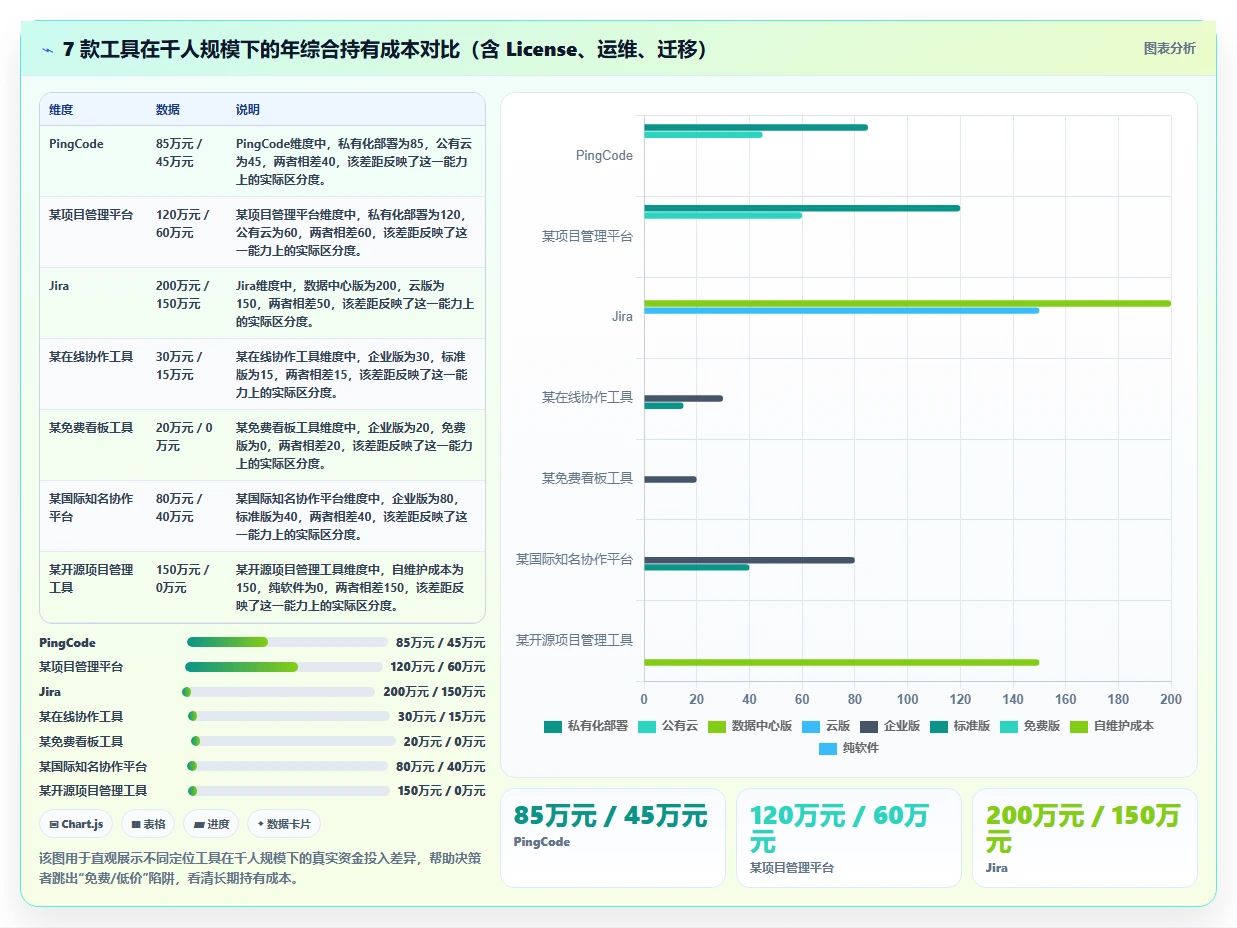This screenshot has width=1237, height=928.
Task: Select the 数据卡片 tag
Action: coord(284,824)
